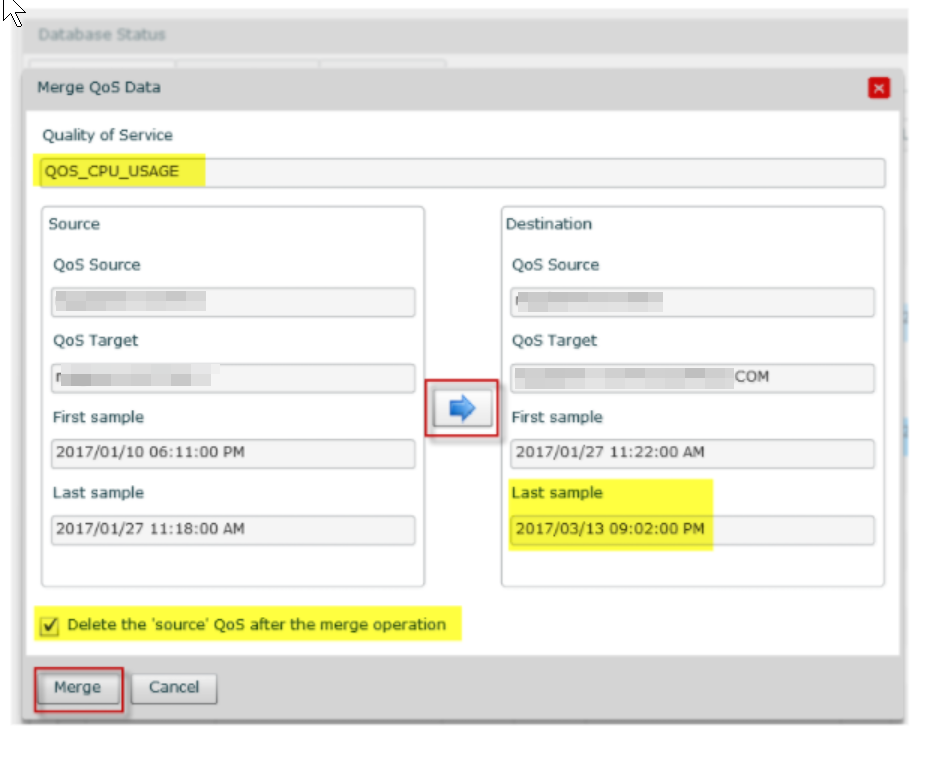
Task: Select the Source panel QoS Target field
Action: click(x=232, y=378)
